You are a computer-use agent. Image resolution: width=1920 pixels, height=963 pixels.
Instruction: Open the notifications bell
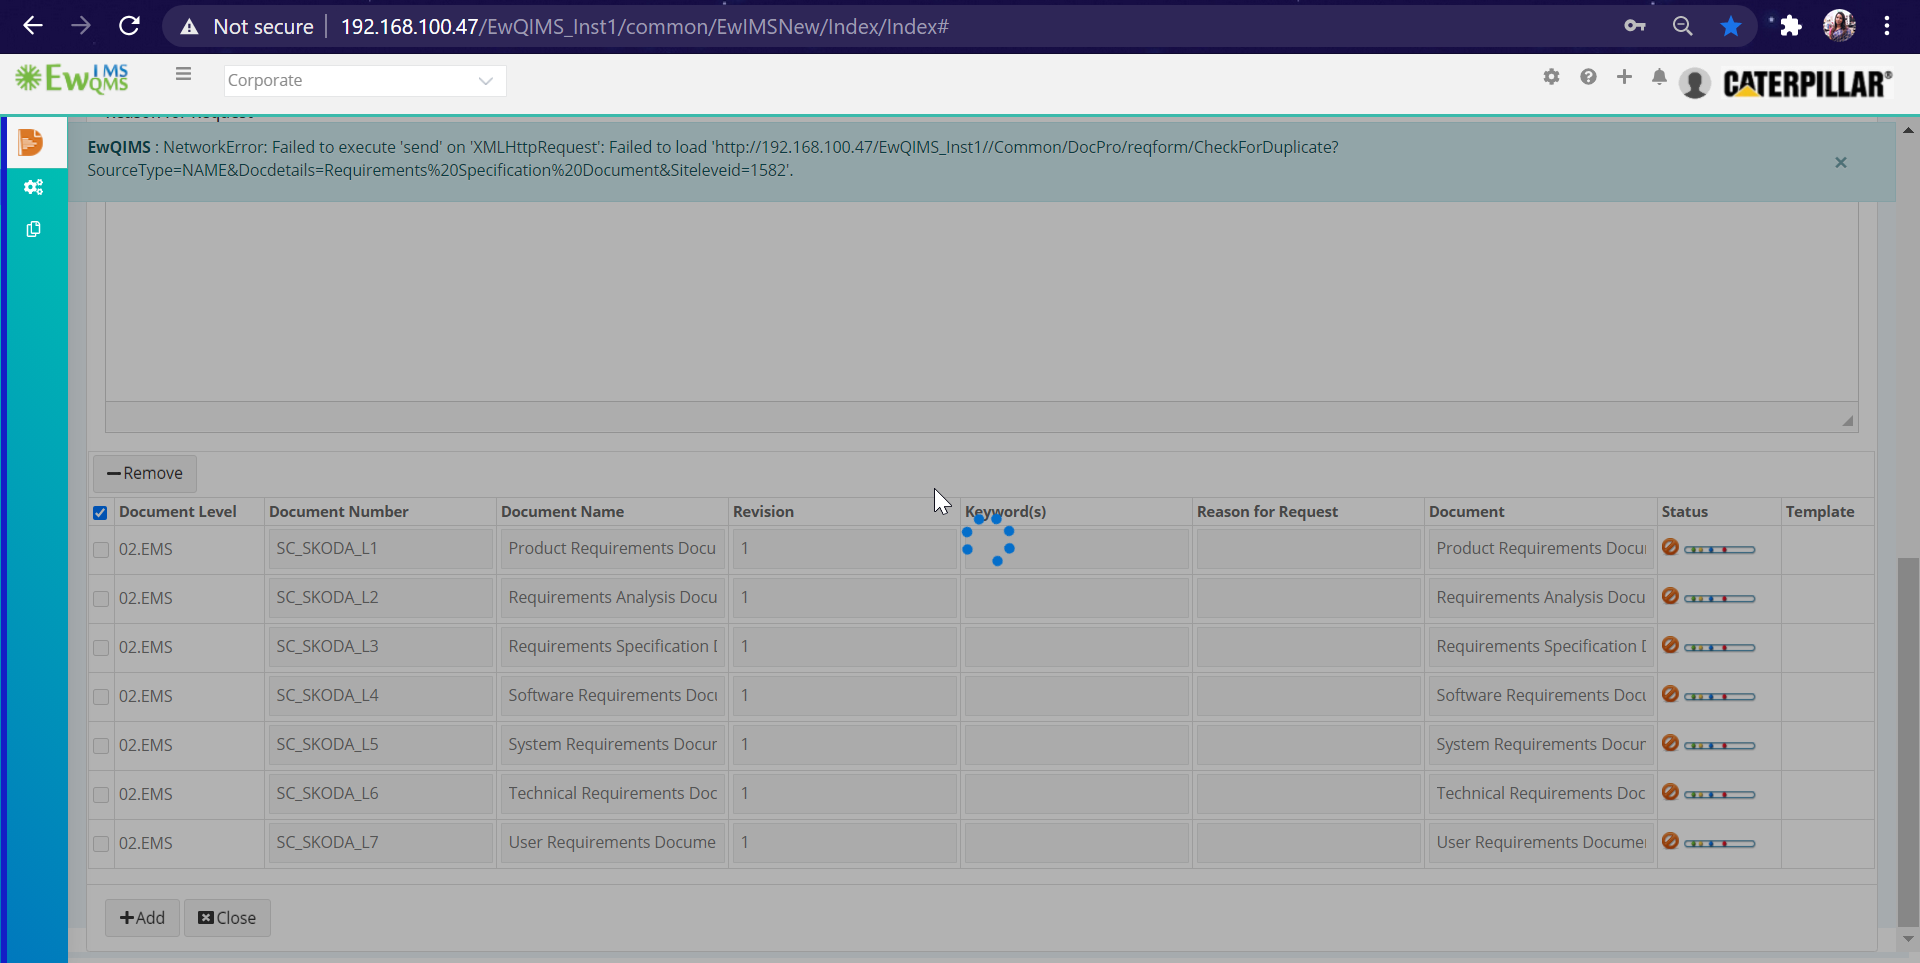click(1659, 77)
